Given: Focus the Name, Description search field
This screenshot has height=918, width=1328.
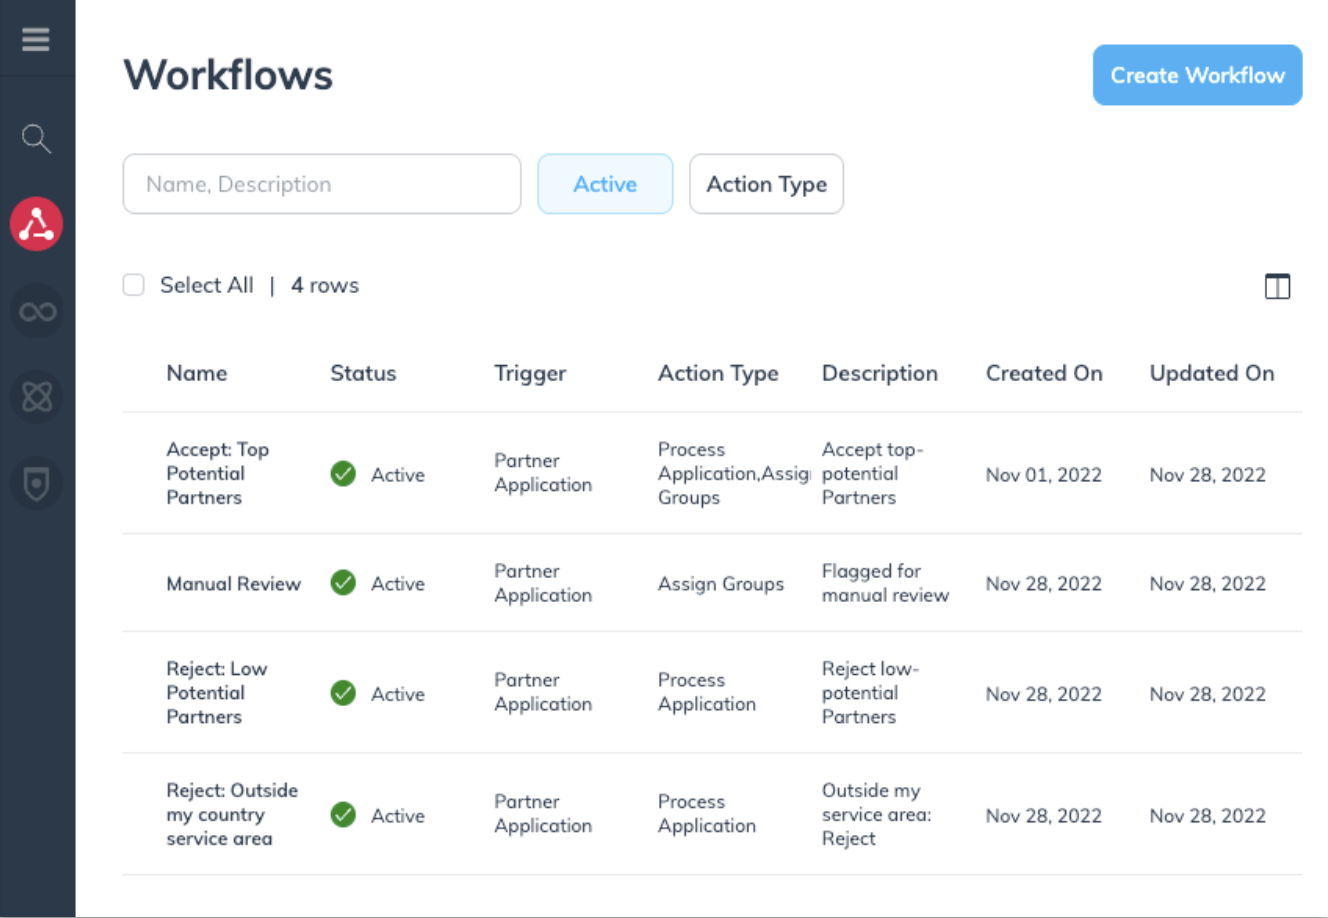Looking at the screenshot, I should pyautogui.click(x=322, y=184).
